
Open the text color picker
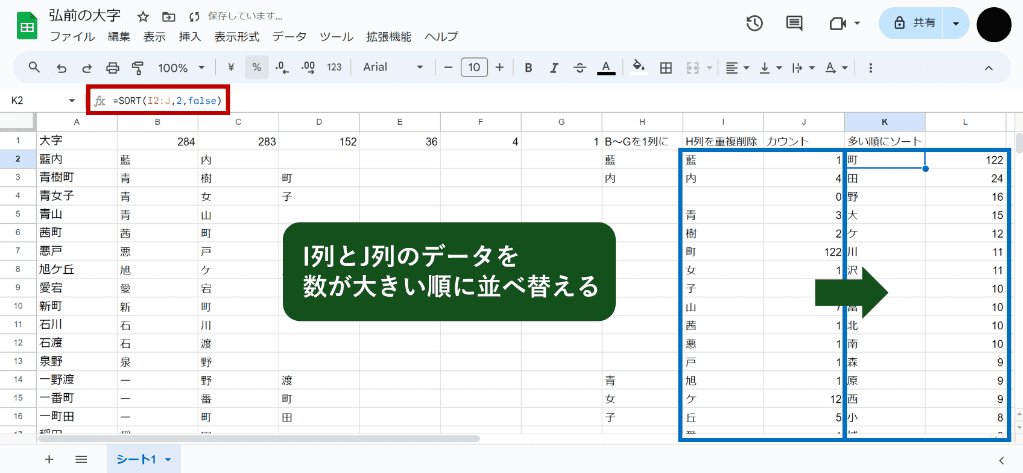click(606, 67)
